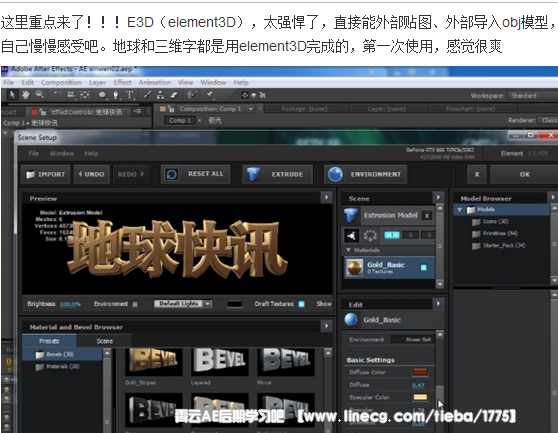Open the After Effects Composition menu
The image size is (558, 433).
pos(61,83)
